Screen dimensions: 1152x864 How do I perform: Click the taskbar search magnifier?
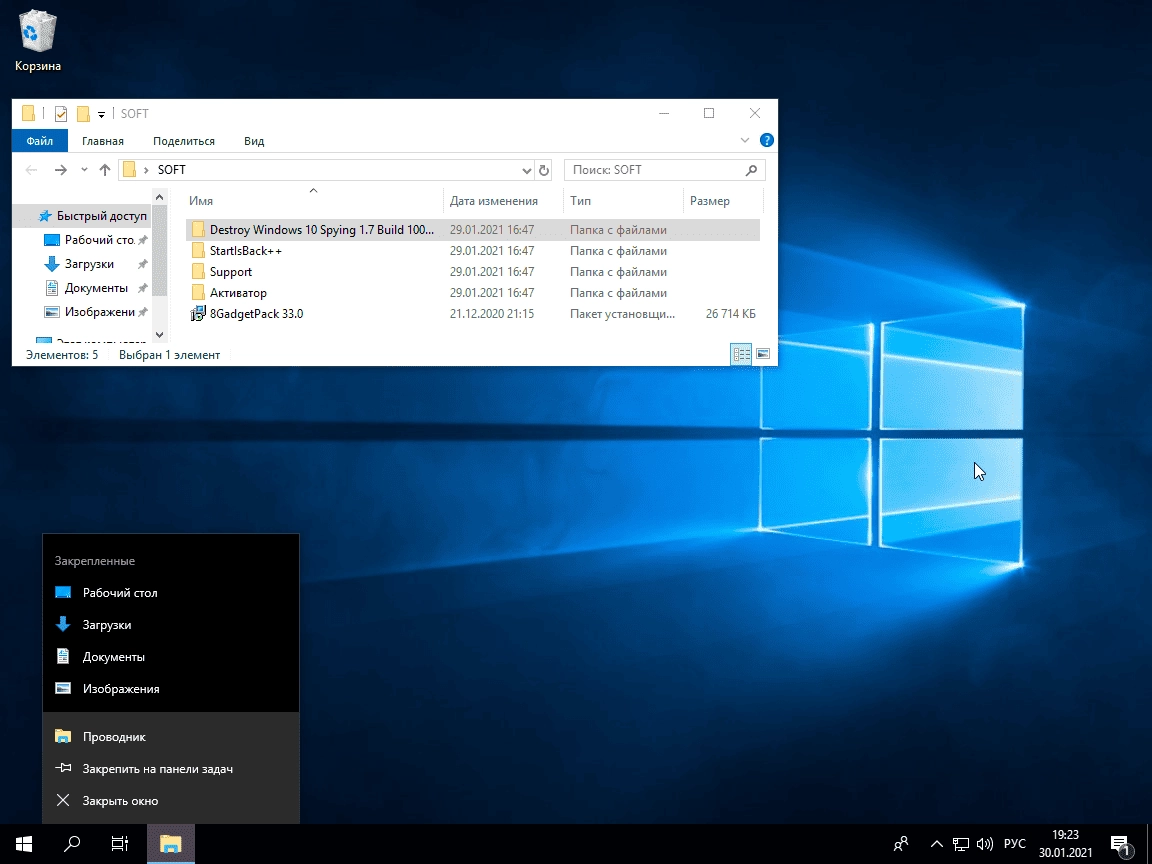(x=71, y=844)
